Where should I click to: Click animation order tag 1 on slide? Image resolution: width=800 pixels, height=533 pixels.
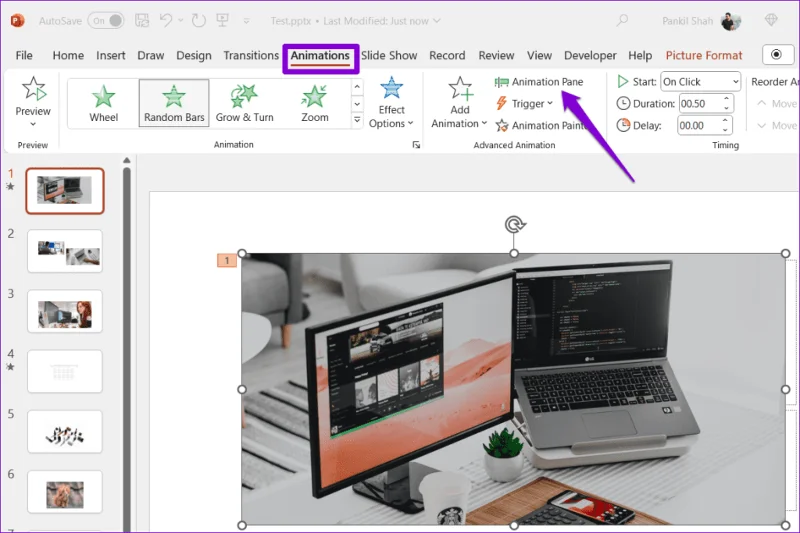pyautogui.click(x=227, y=261)
